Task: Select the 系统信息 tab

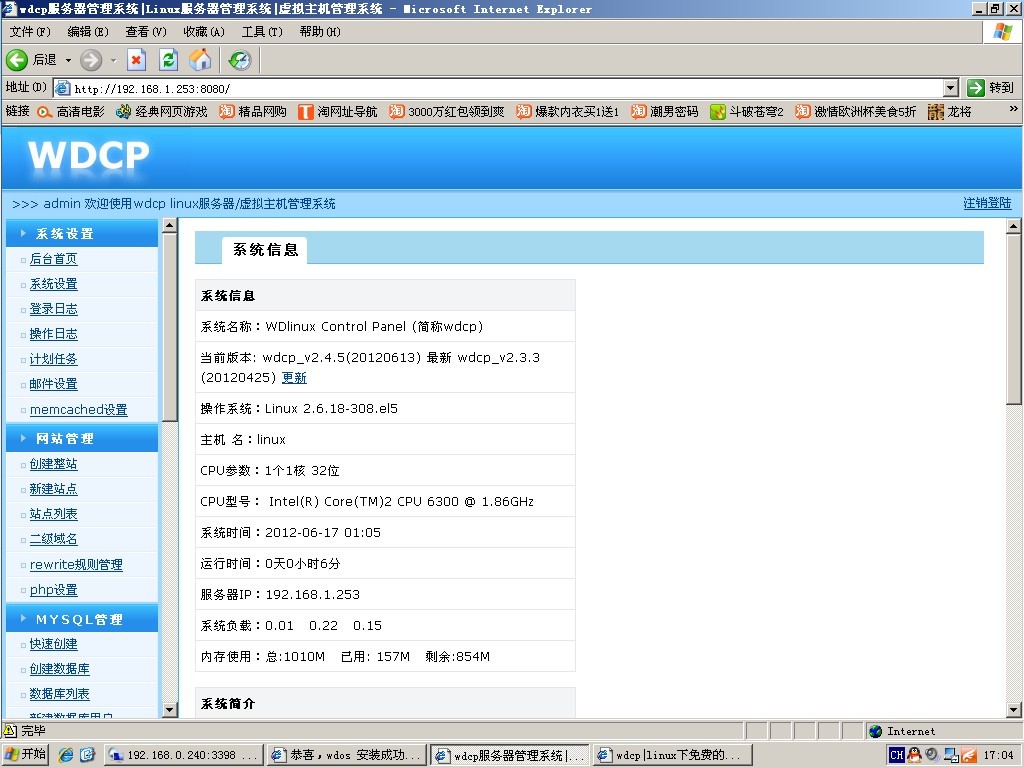Action: (265, 250)
